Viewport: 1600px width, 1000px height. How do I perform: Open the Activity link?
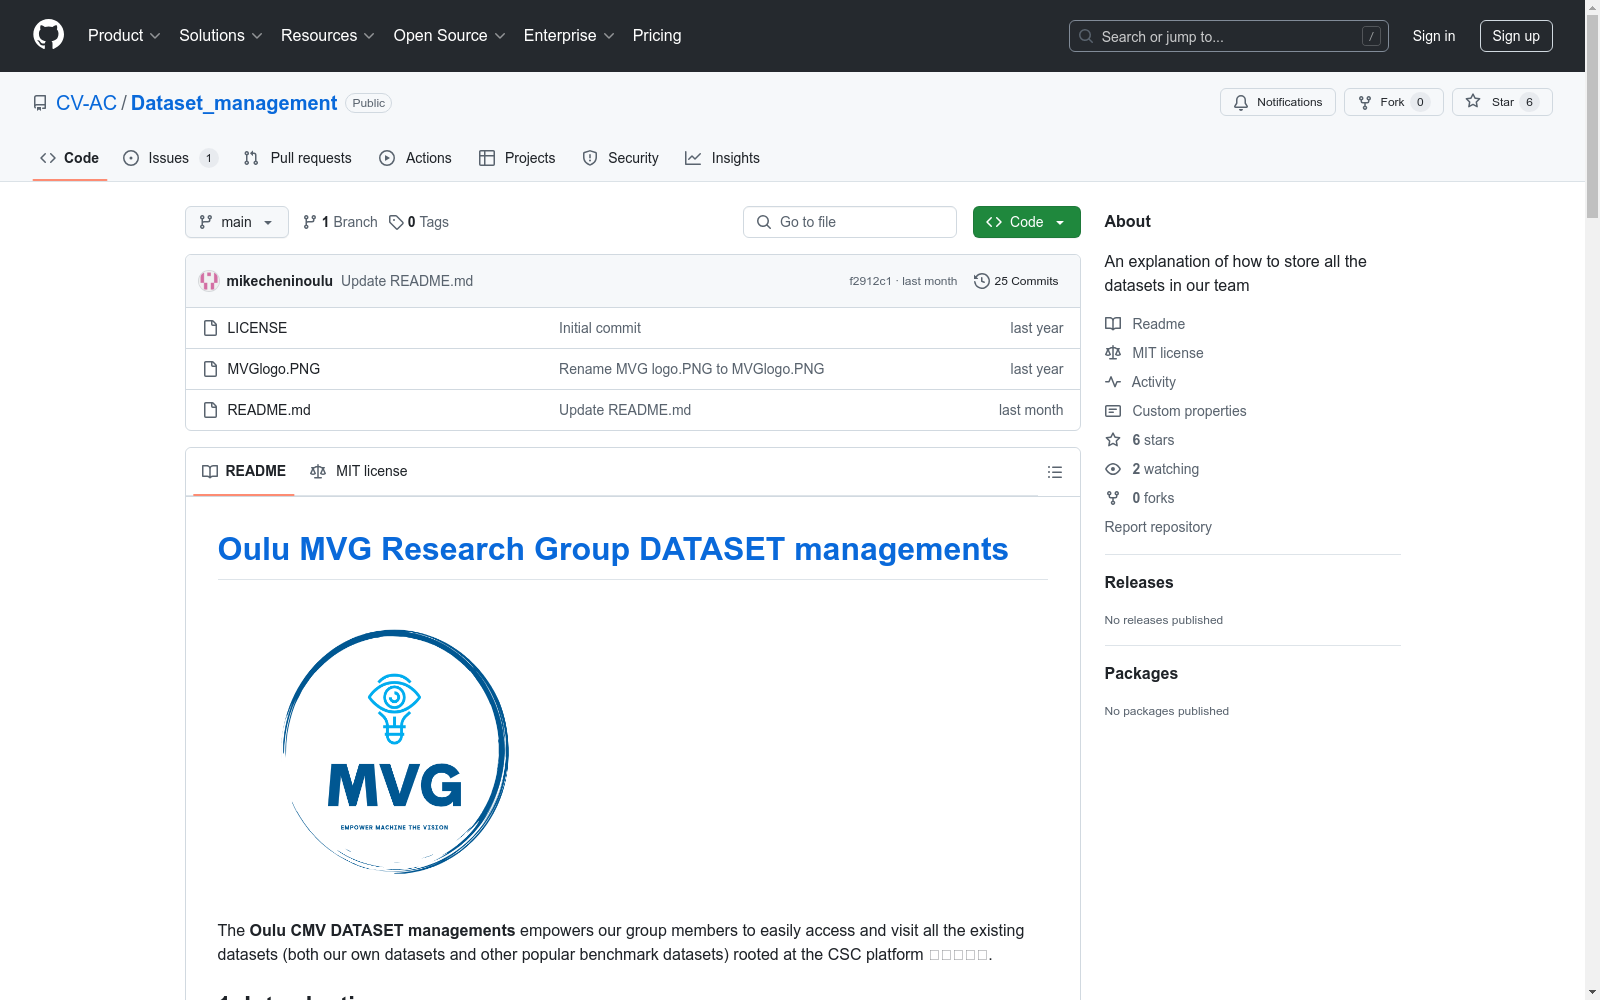pyautogui.click(x=1140, y=382)
